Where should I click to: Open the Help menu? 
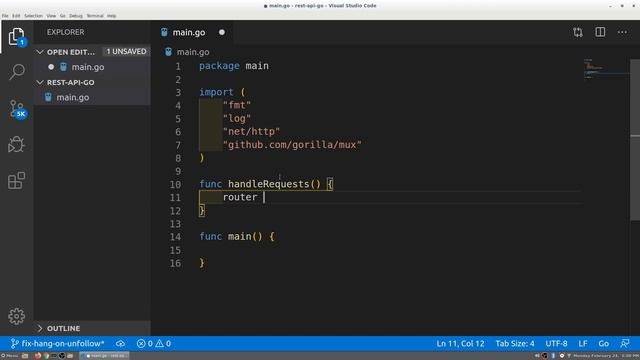point(111,16)
